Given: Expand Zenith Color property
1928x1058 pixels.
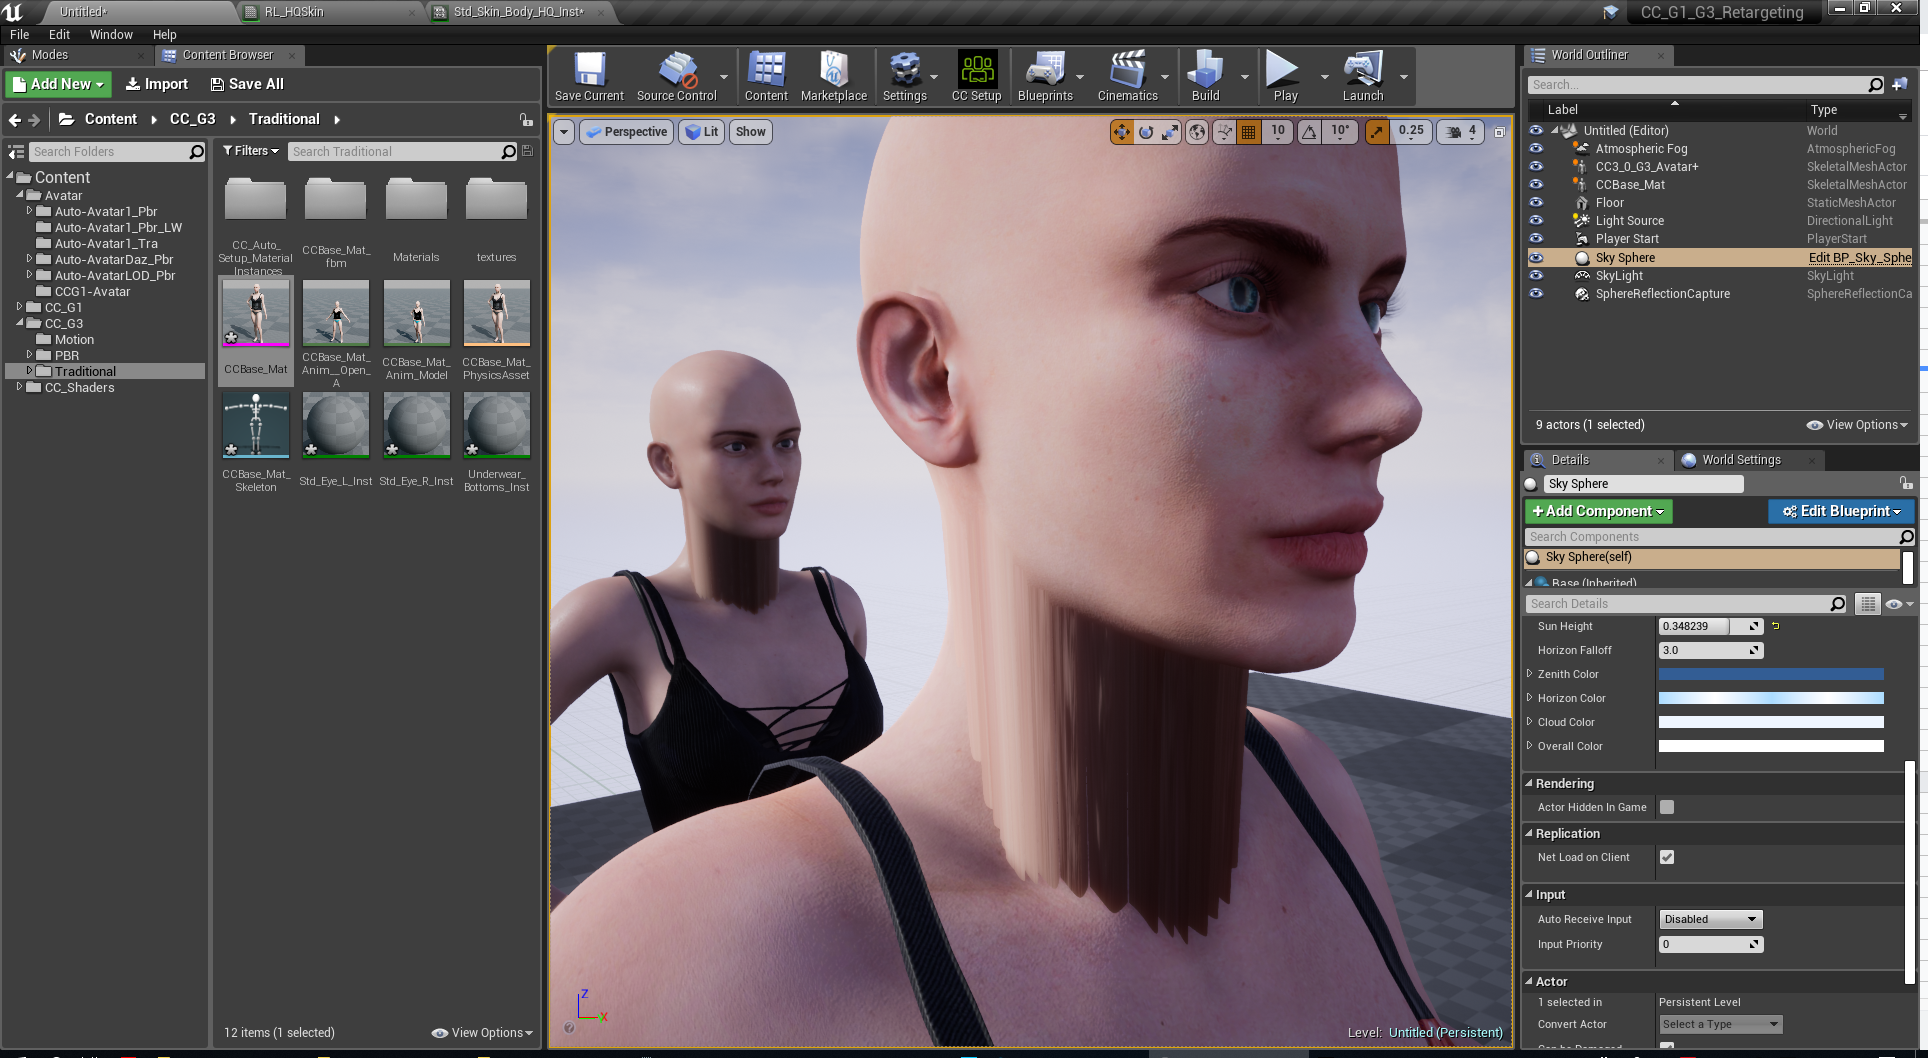Looking at the screenshot, I should click(1530, 674).
